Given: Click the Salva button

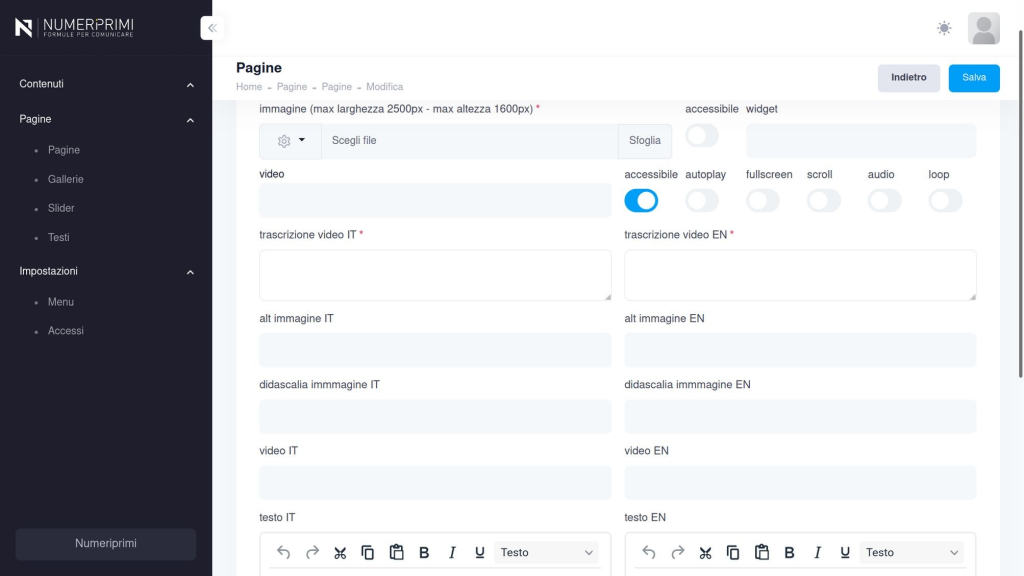Looking at the screenshot, I should (973, 78).
